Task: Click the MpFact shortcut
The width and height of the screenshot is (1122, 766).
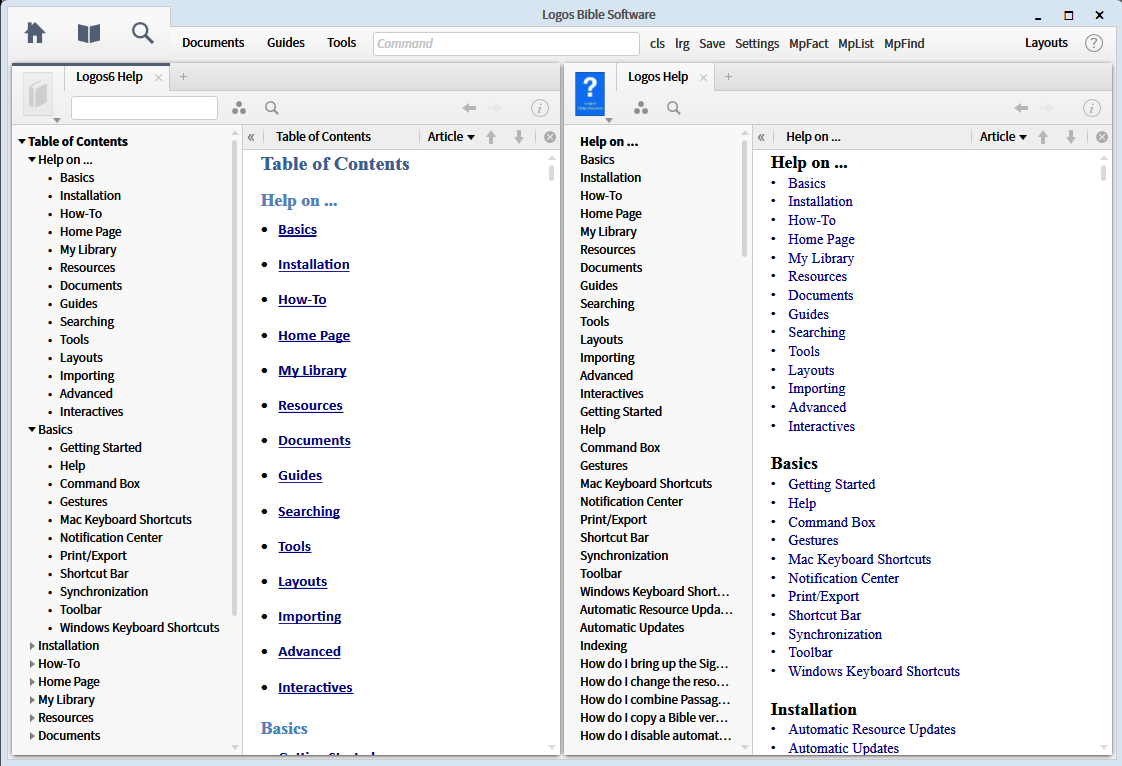Action: tap(809, 44)
